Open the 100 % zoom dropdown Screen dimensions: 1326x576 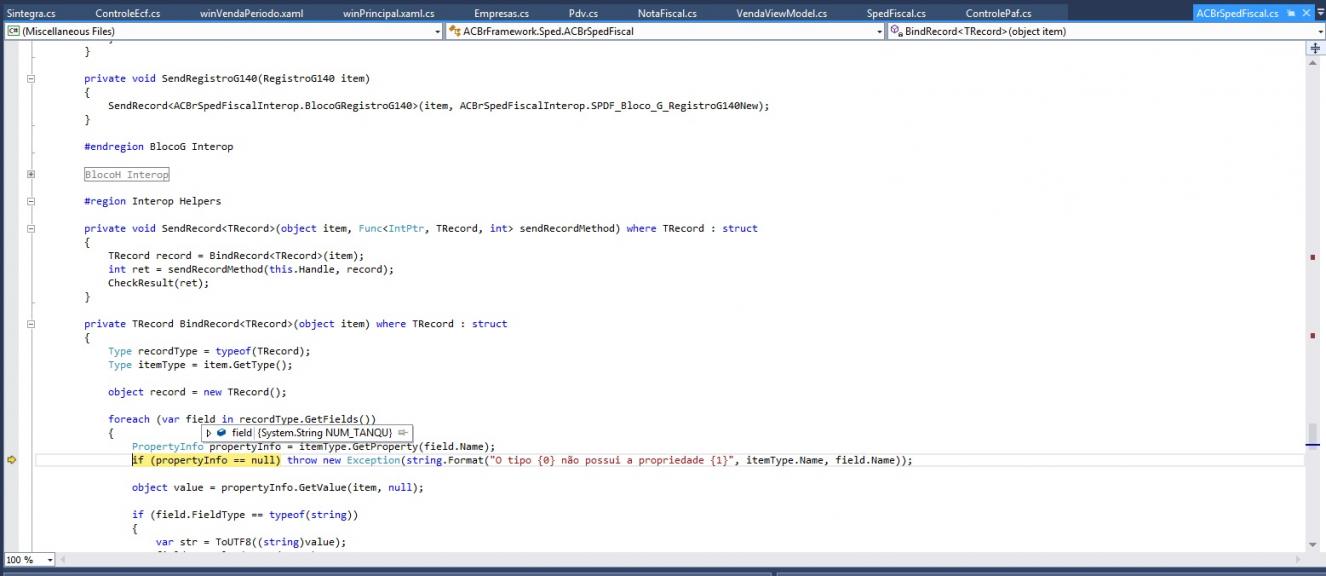pos(50,560)
